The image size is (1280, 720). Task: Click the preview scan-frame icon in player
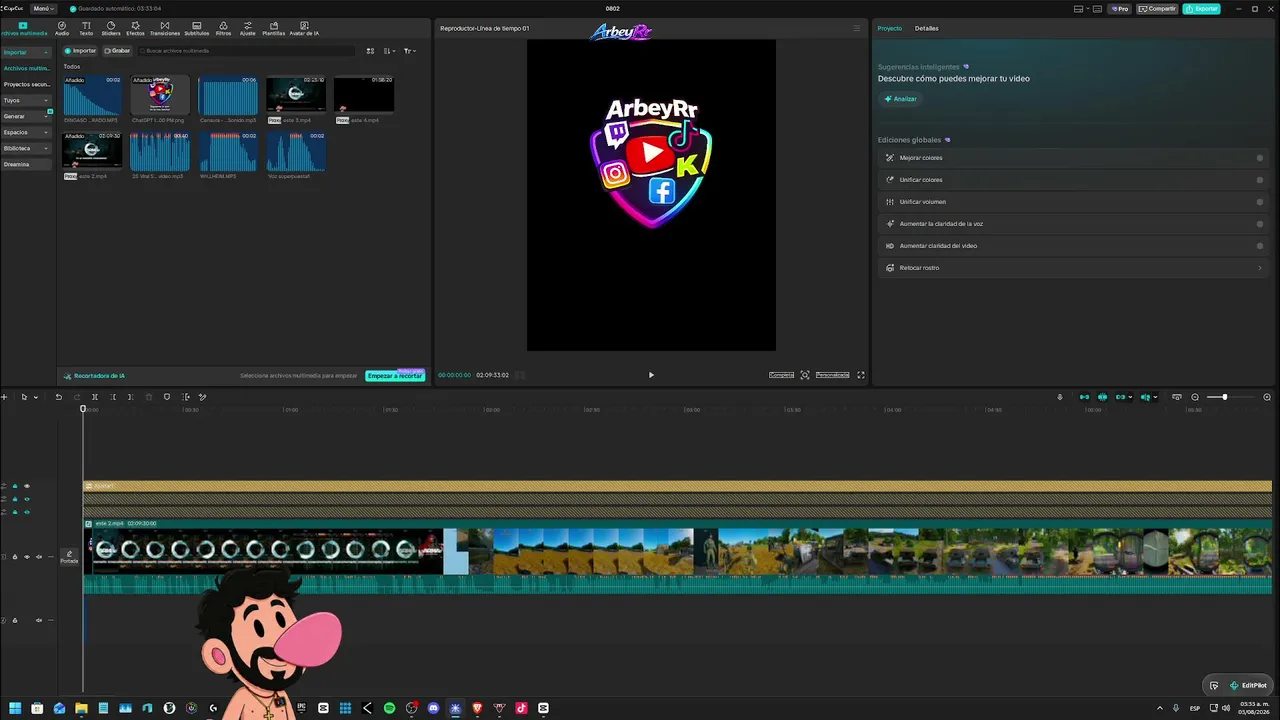805,375
